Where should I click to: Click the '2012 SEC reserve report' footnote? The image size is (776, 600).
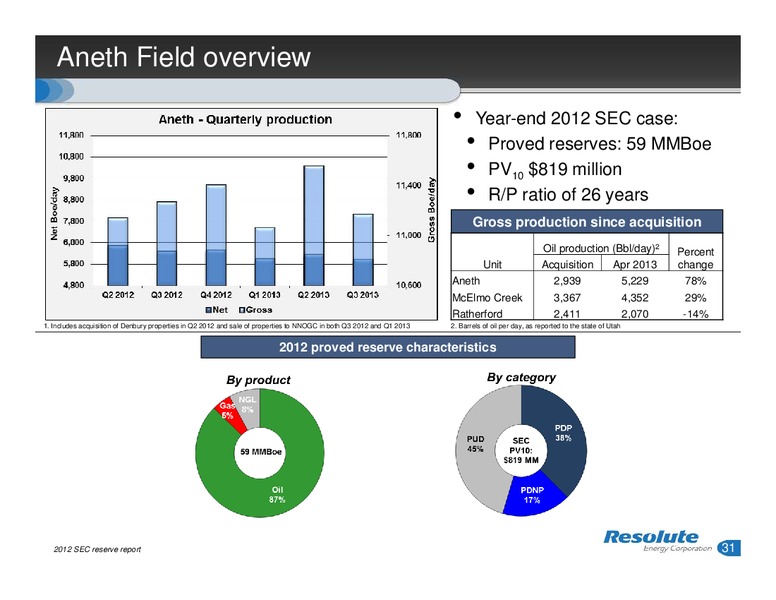97,549
